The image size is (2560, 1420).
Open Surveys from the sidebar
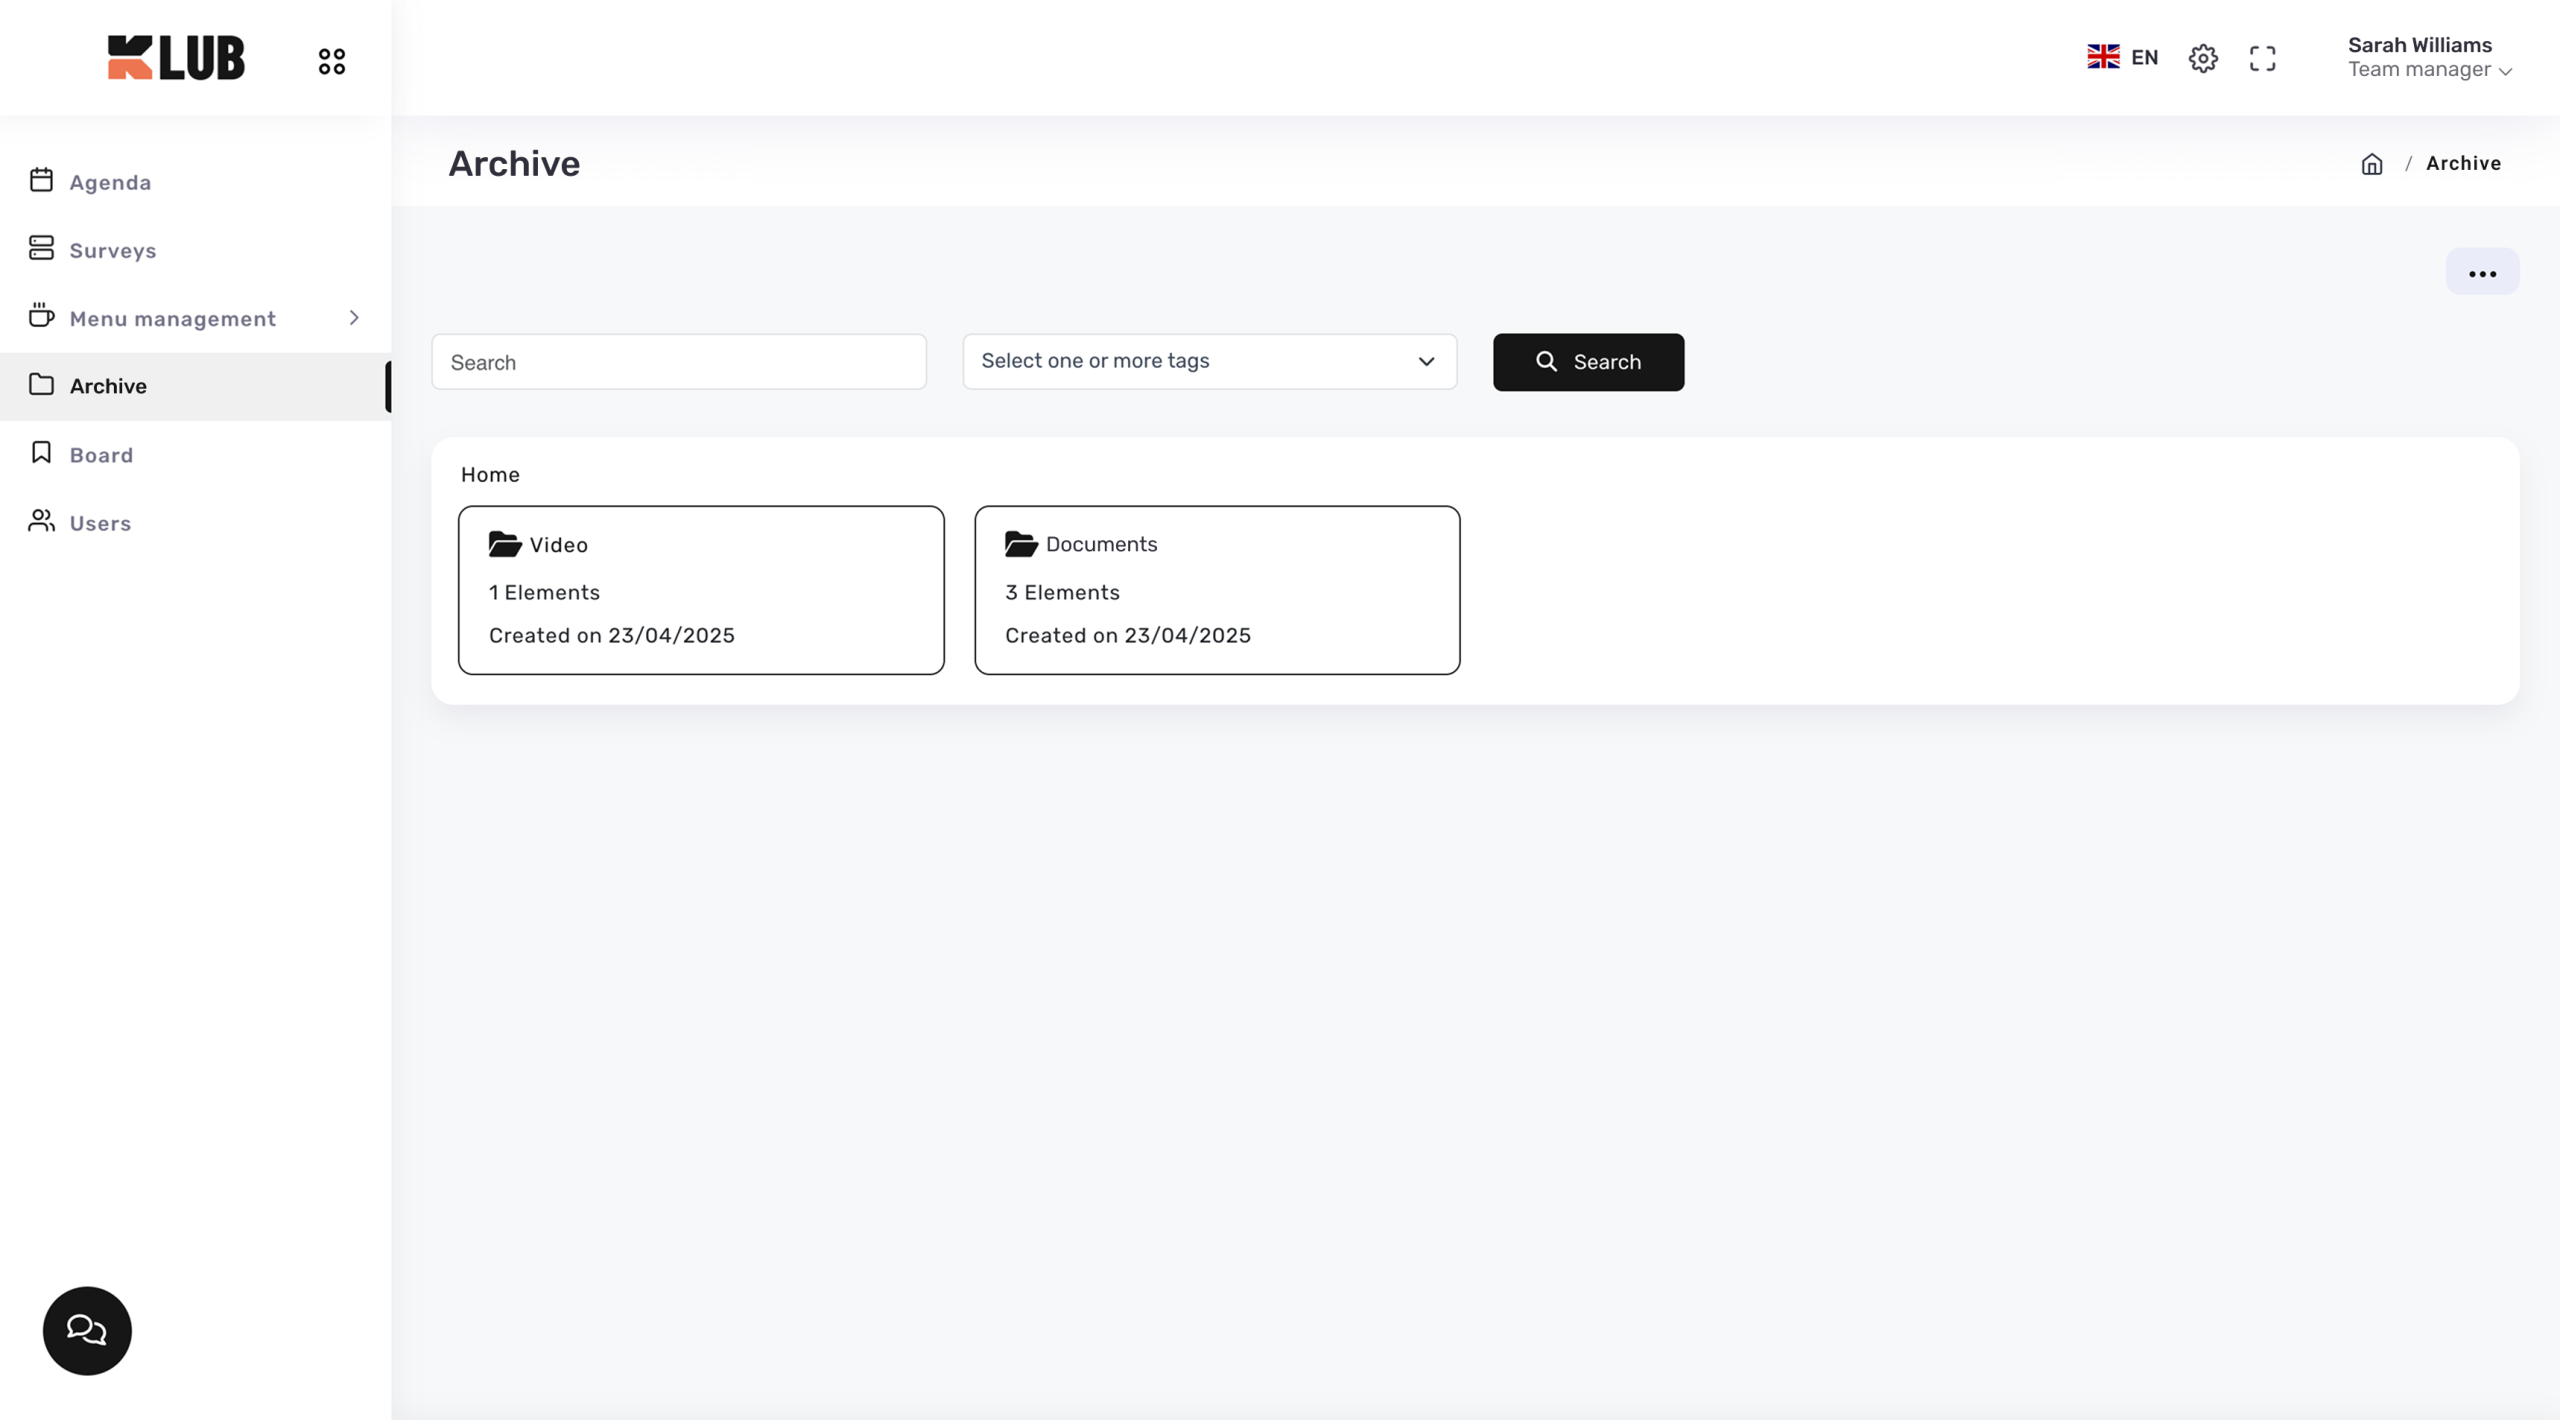[112, 250]
